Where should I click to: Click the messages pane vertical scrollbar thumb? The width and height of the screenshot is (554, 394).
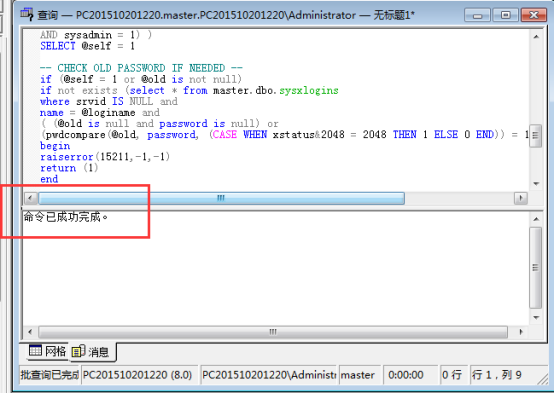pos(536,268)
